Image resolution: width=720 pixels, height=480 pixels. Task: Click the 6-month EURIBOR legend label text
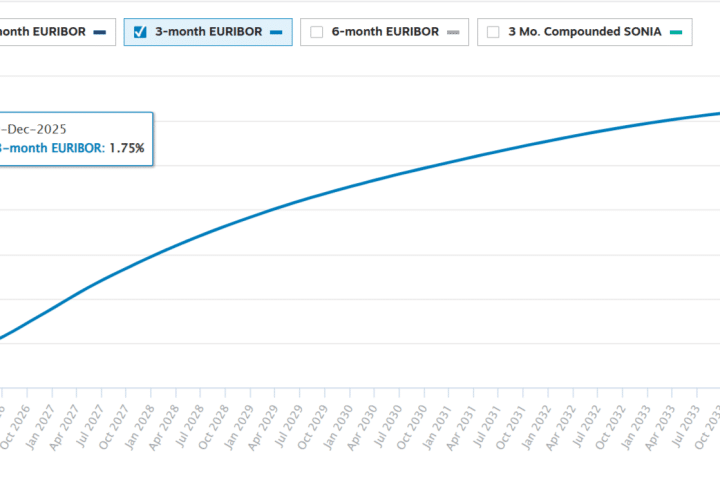tap(385, 32)
